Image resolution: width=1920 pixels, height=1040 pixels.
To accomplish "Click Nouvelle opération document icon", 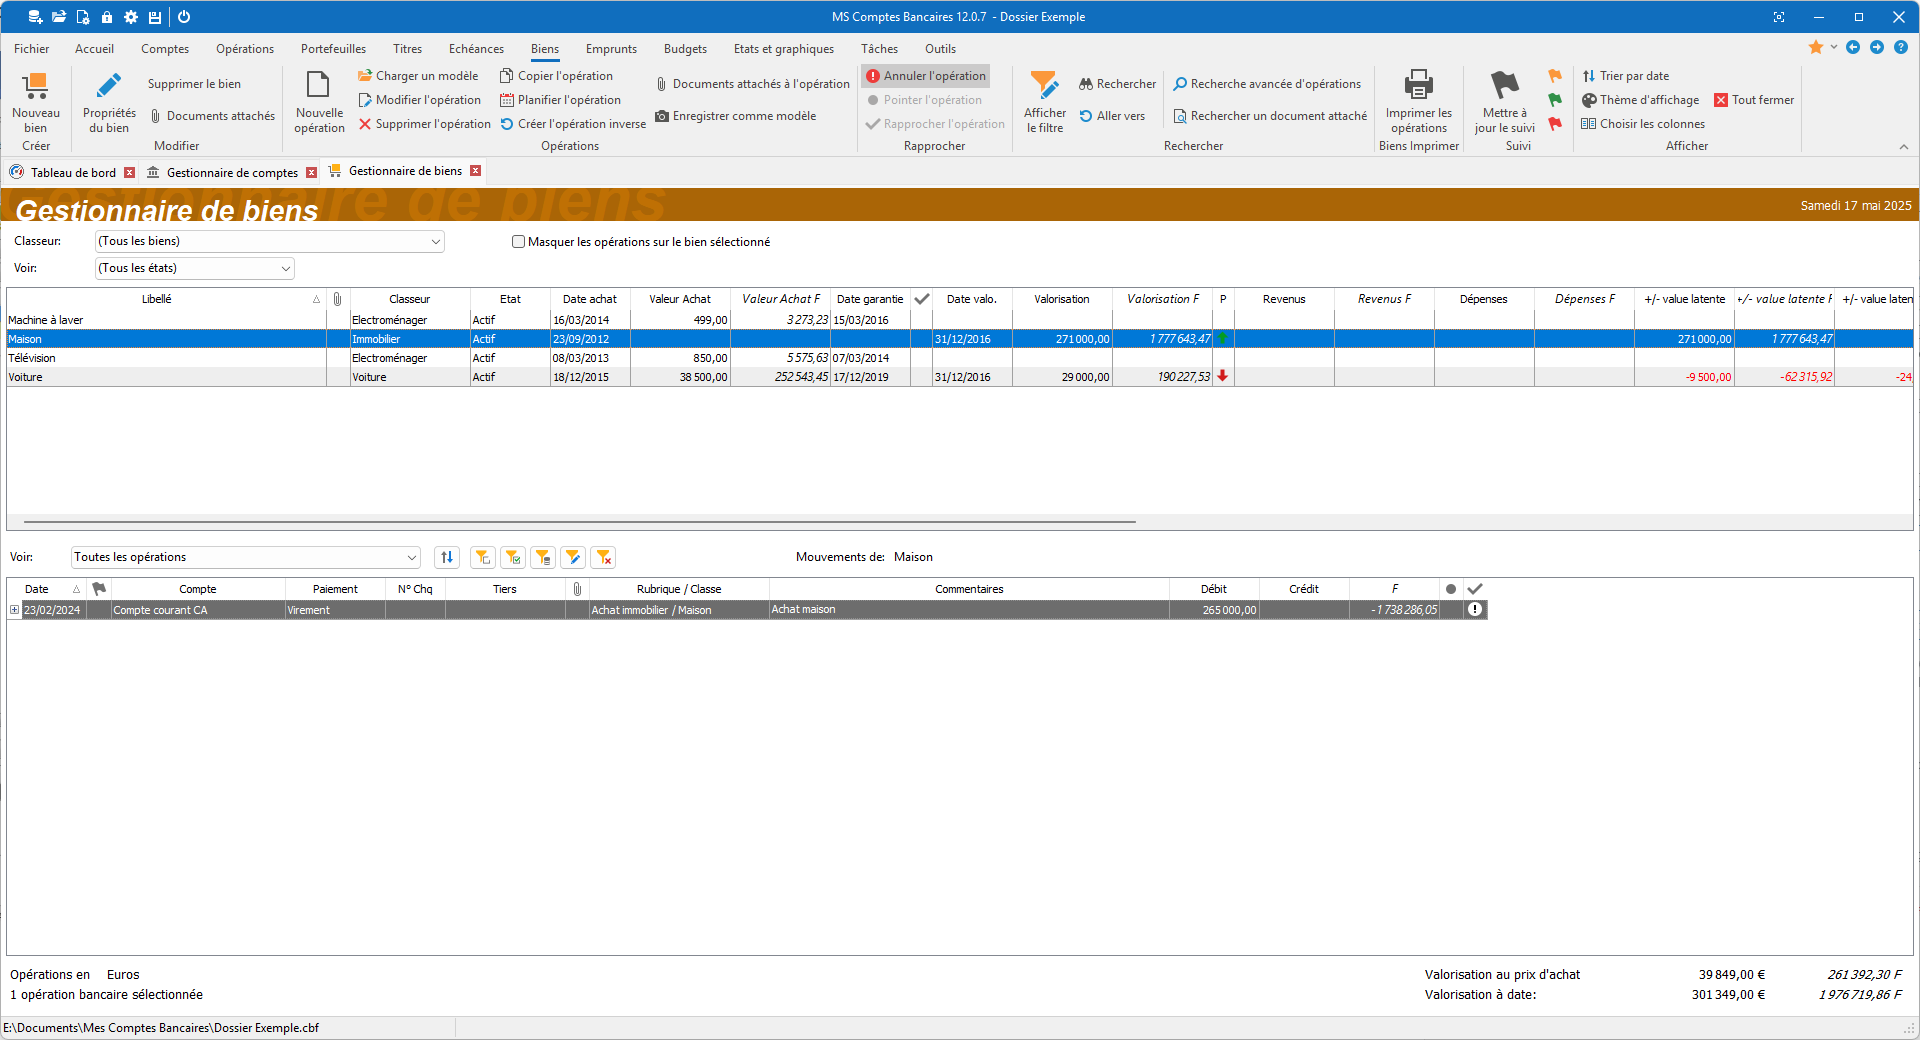I will click(x=318, y=87).
